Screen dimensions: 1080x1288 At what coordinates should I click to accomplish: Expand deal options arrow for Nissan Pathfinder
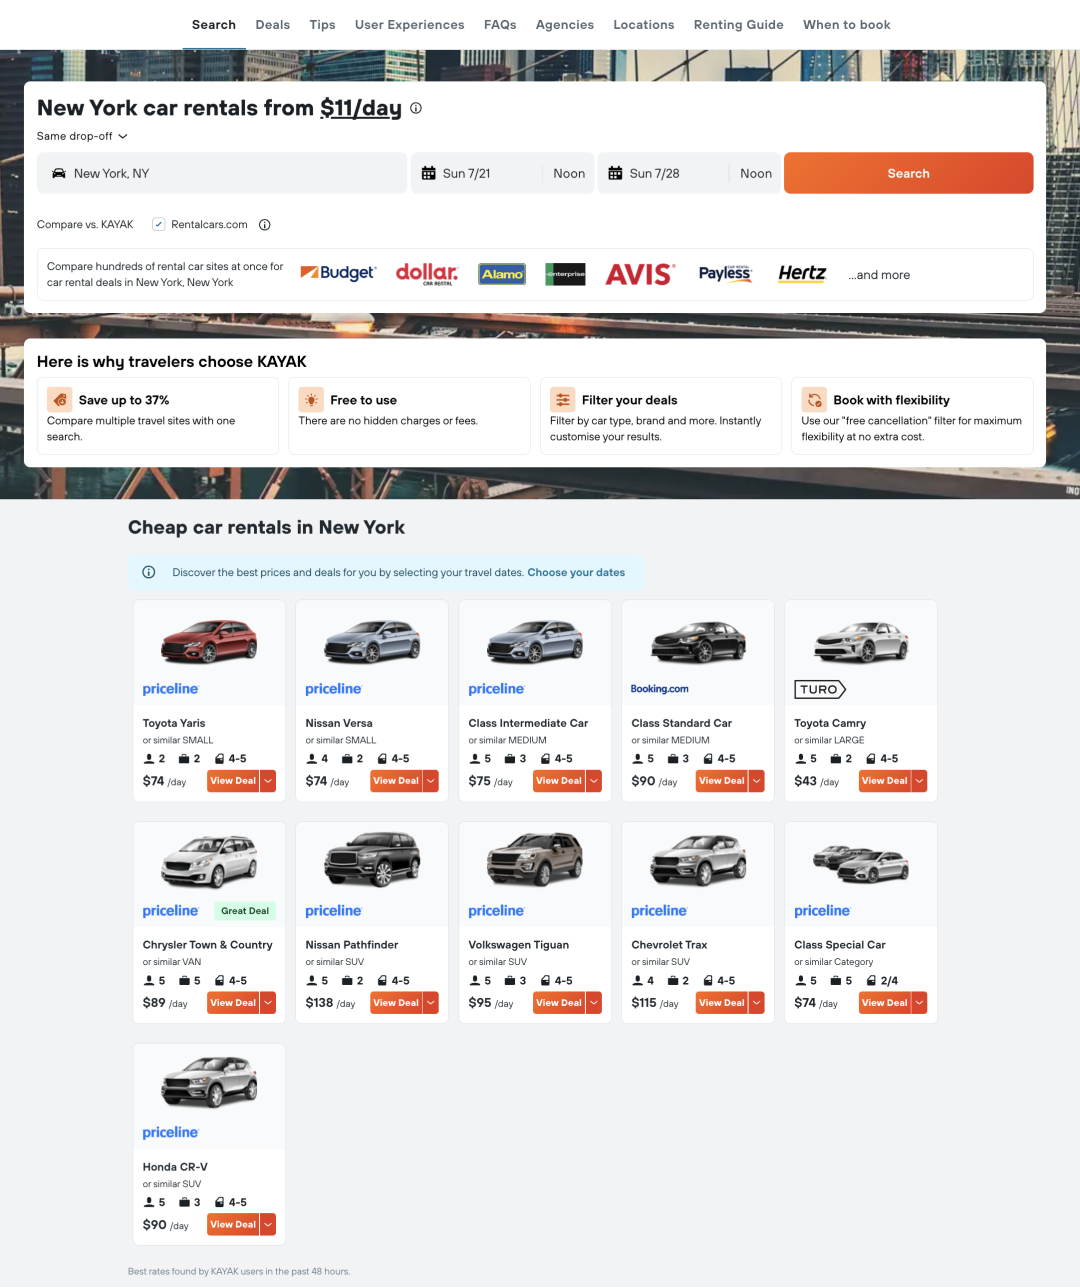click(x=431, y=1003)
